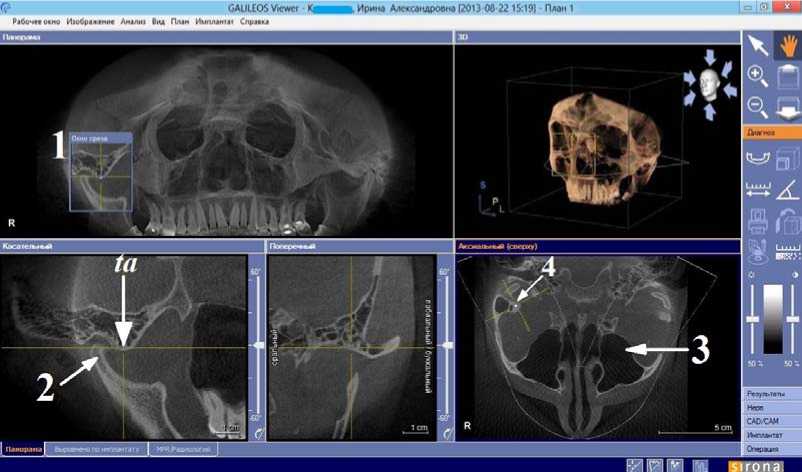Viewport: 802px width, 472px height.
Task: Open the Вид menu
Action: [x=158, y=22]
